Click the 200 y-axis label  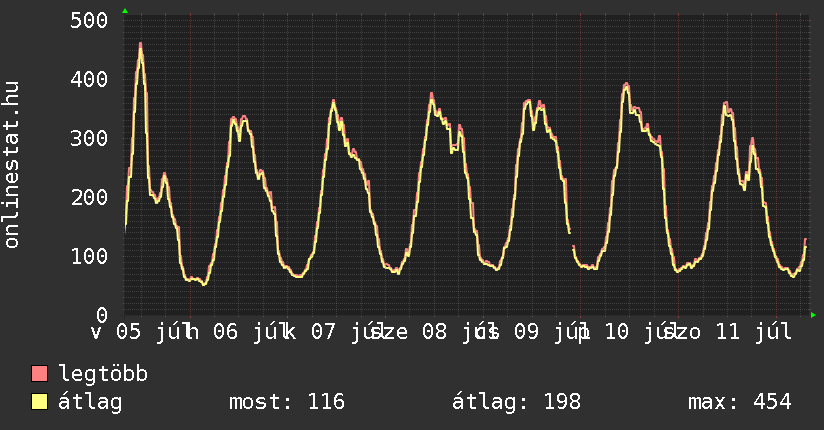[89, 197]
